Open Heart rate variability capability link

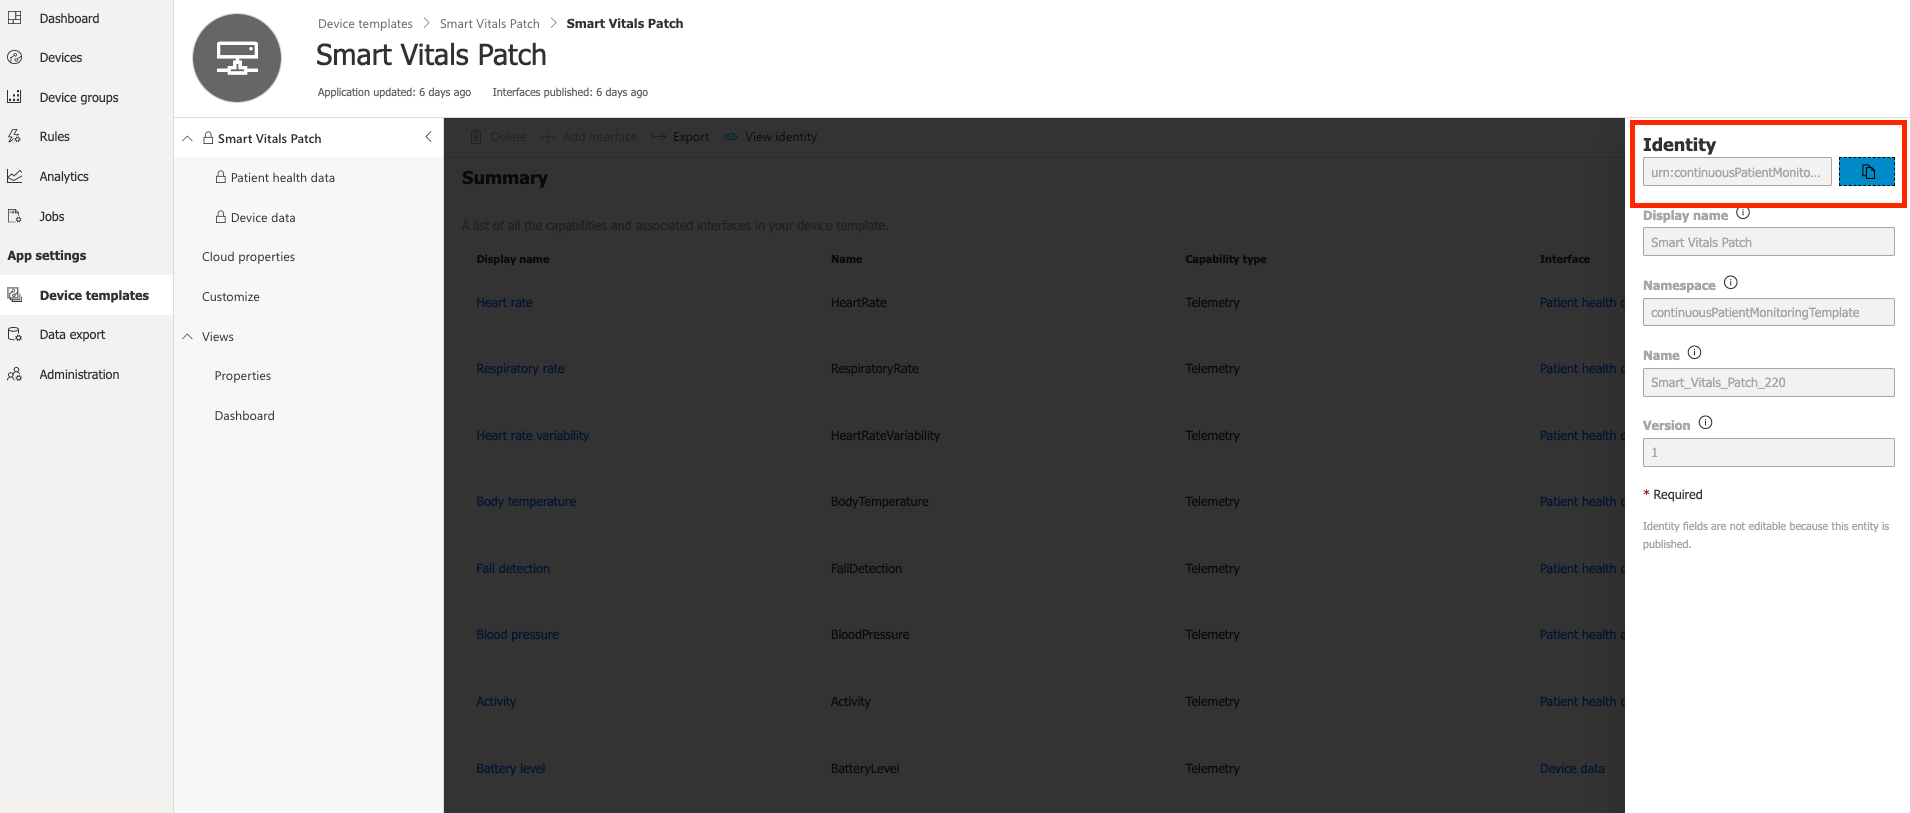532,436
